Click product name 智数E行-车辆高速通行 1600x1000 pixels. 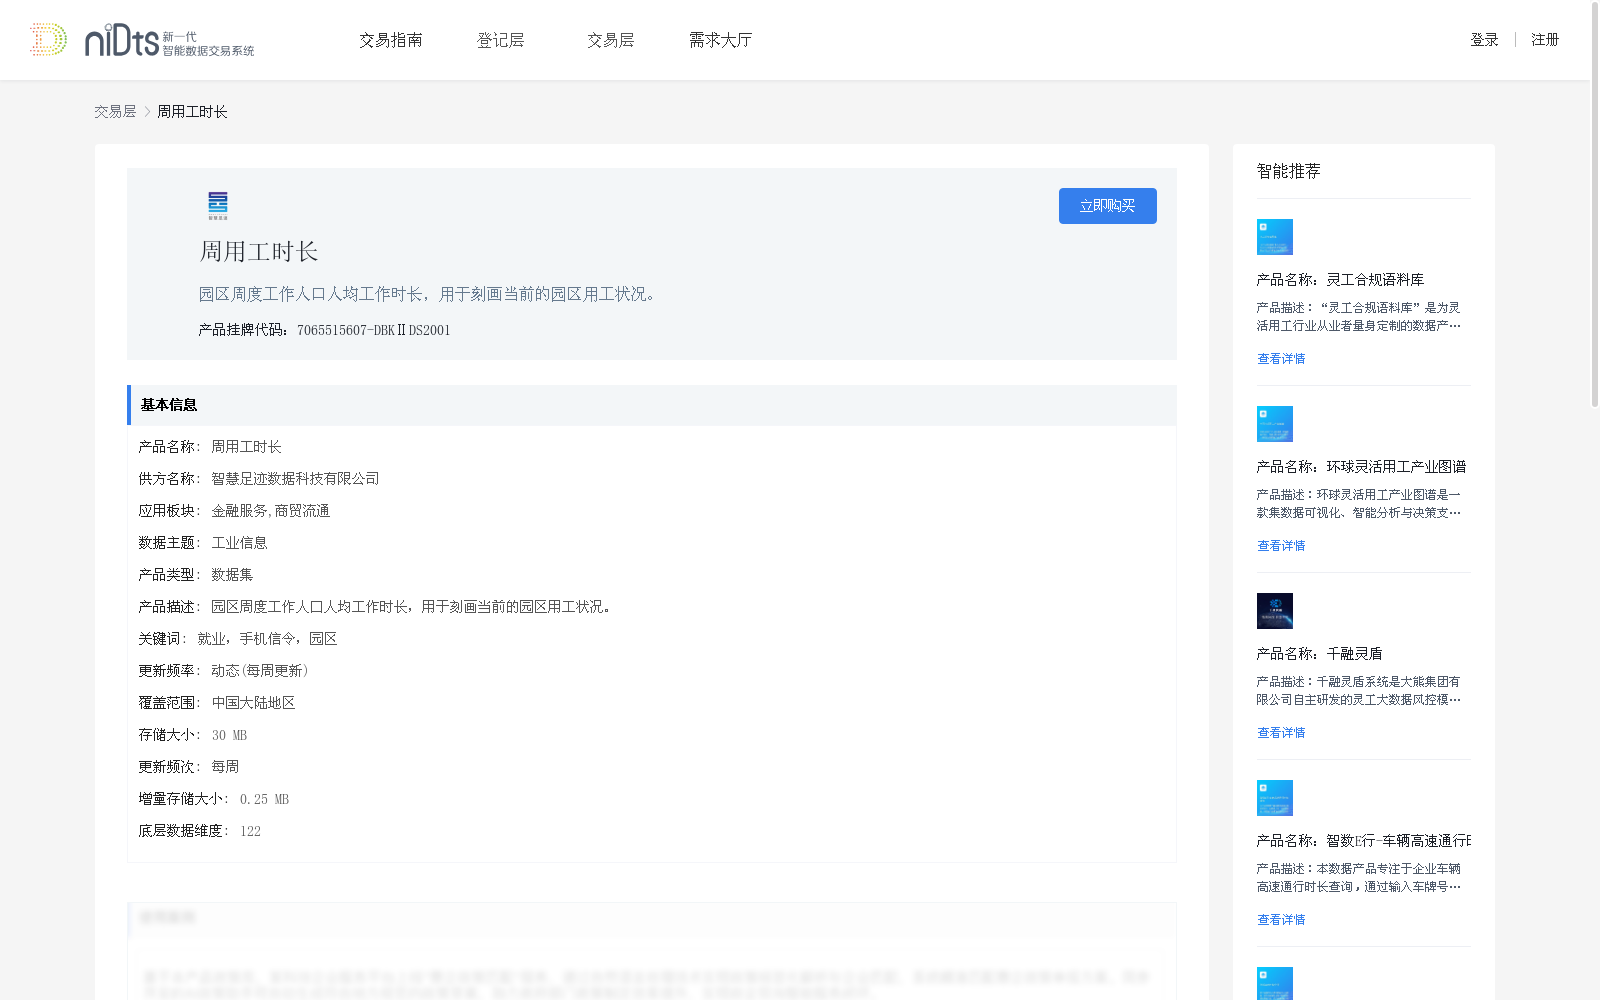[x=1398, y=841]
